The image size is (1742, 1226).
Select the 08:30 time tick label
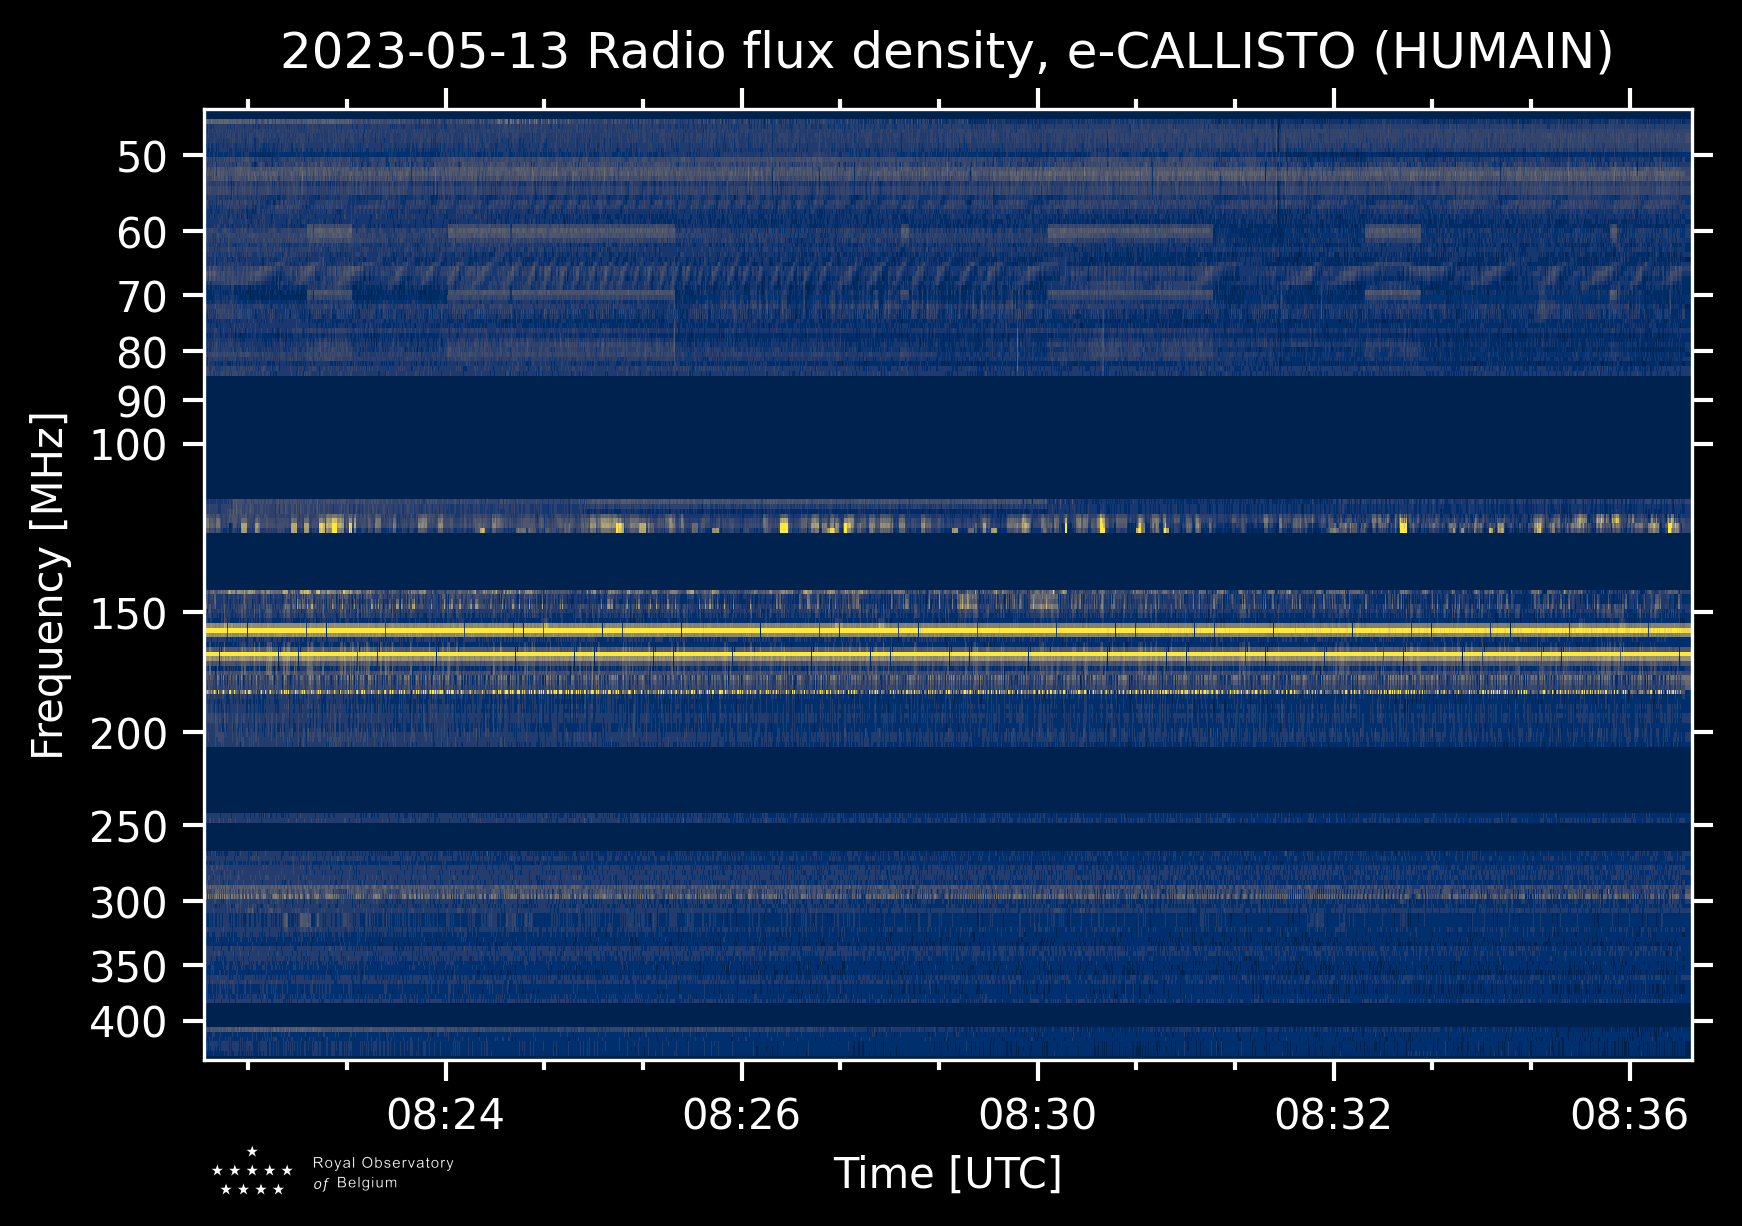pos(1037,1114)
